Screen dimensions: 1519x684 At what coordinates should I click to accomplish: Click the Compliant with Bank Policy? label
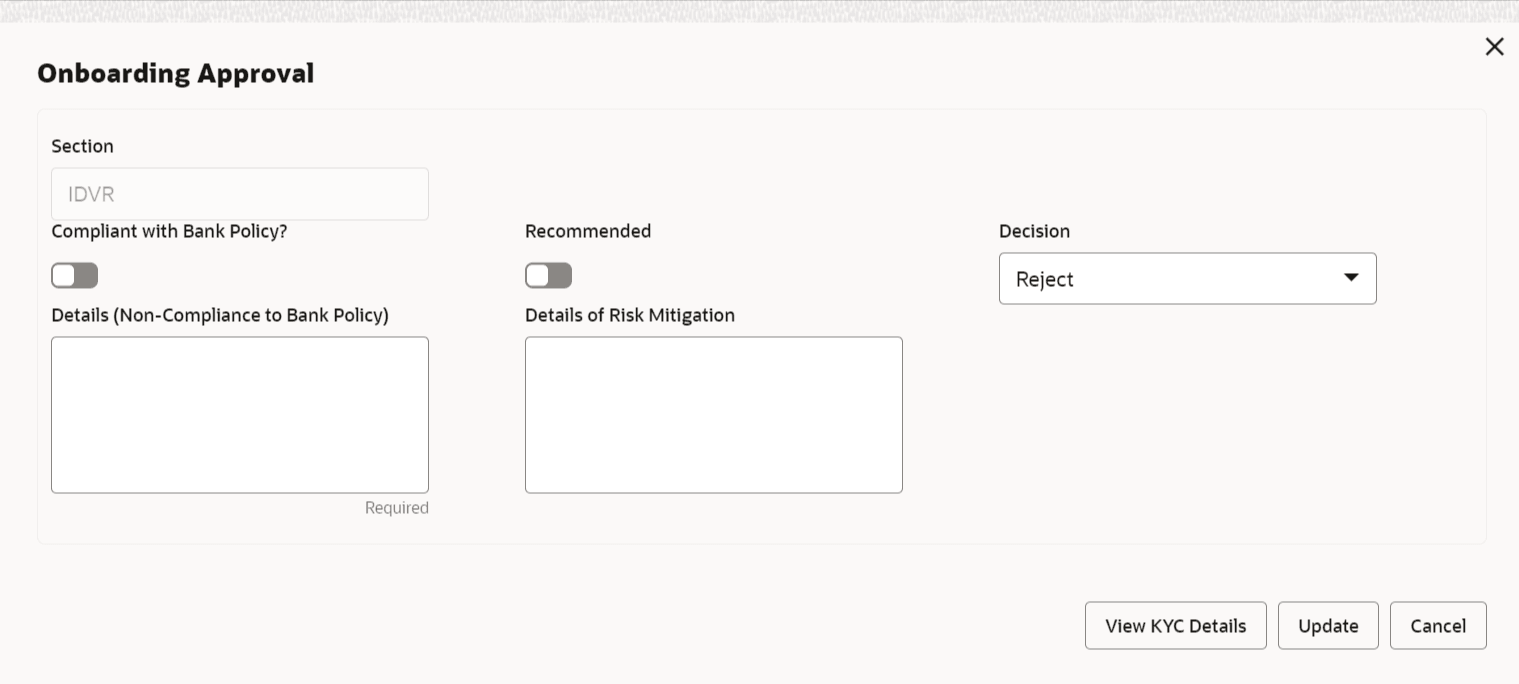click(x=169, y=231)
